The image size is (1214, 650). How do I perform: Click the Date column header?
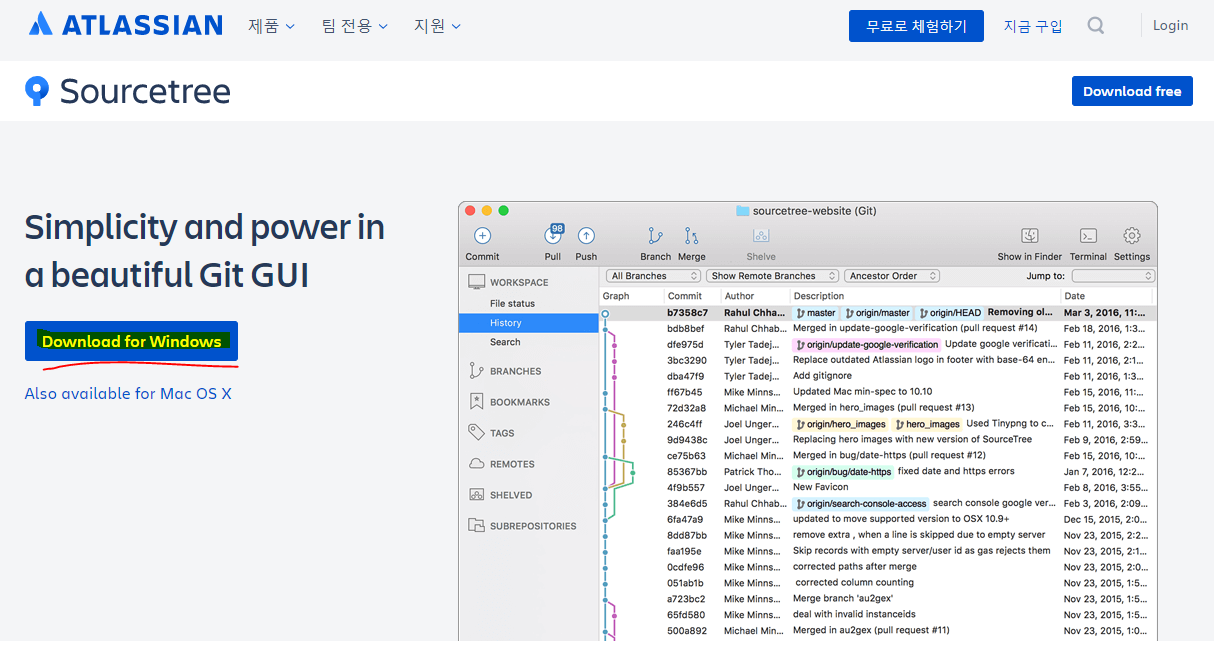(x=1075, y=296)
